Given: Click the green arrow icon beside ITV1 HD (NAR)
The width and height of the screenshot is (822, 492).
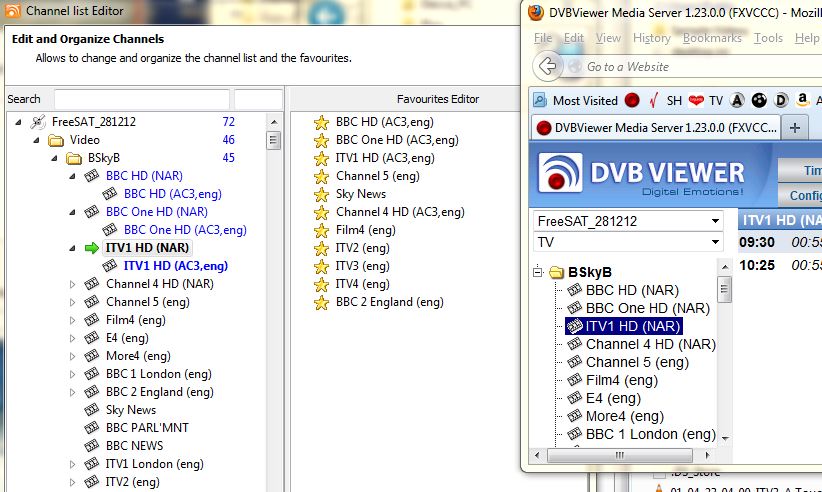Looking at the screenshot, I should tap(92, 248).
